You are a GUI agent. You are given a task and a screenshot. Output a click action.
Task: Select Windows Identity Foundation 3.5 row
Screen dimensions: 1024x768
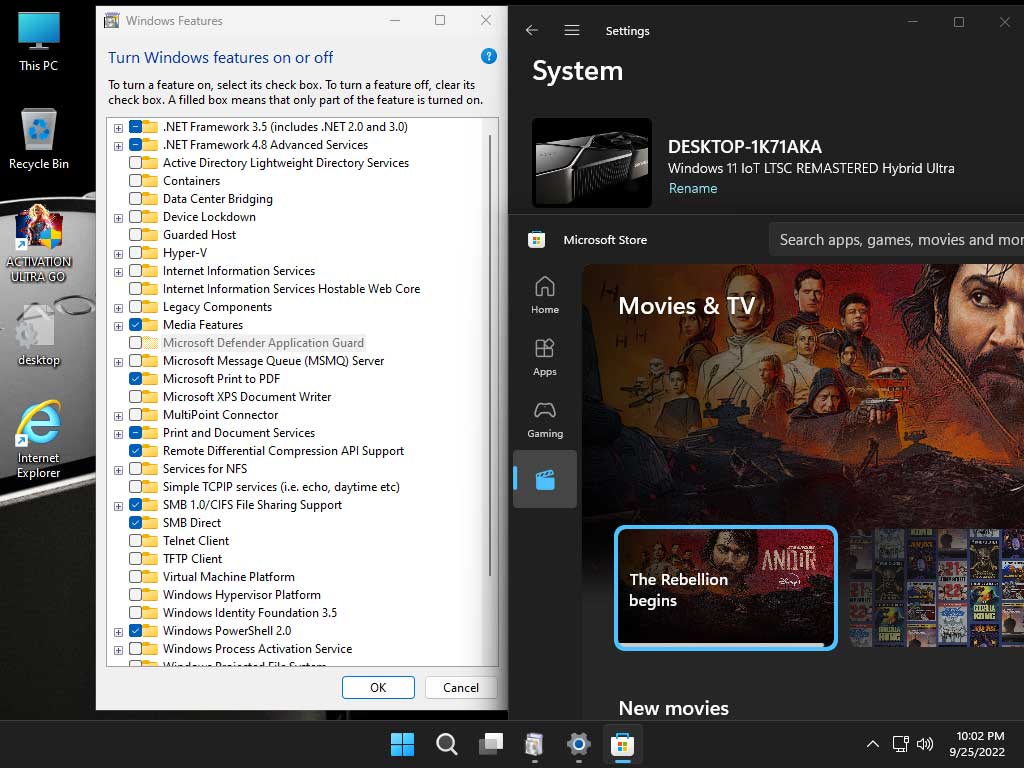pyautogui.click(x=249, y=613)
